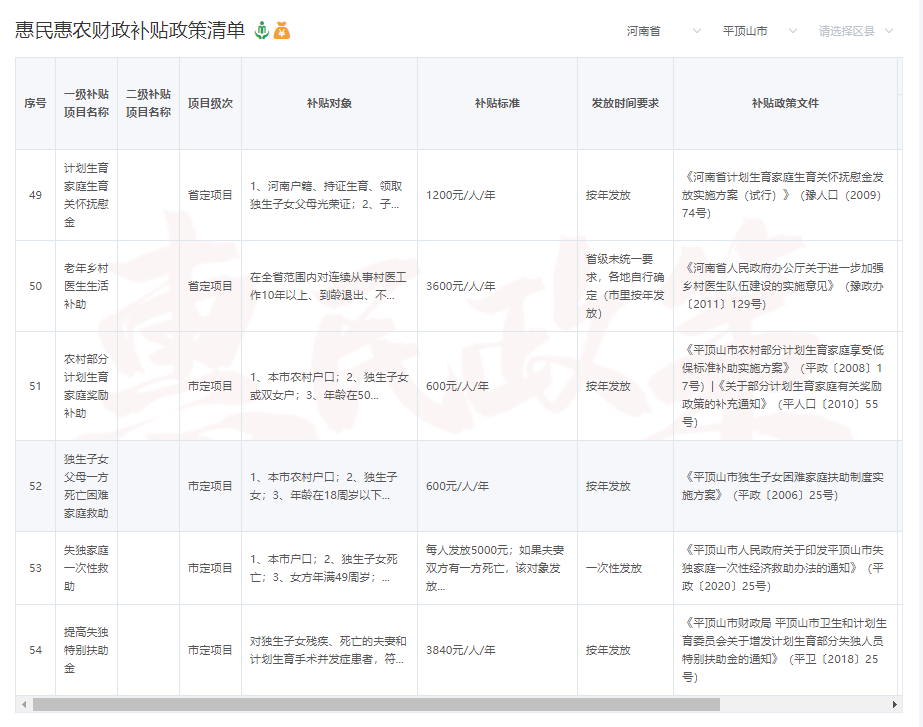Click 600元/人/年 in row 52
Viewport: 923px width, 727px height.
tap(457, 486)
